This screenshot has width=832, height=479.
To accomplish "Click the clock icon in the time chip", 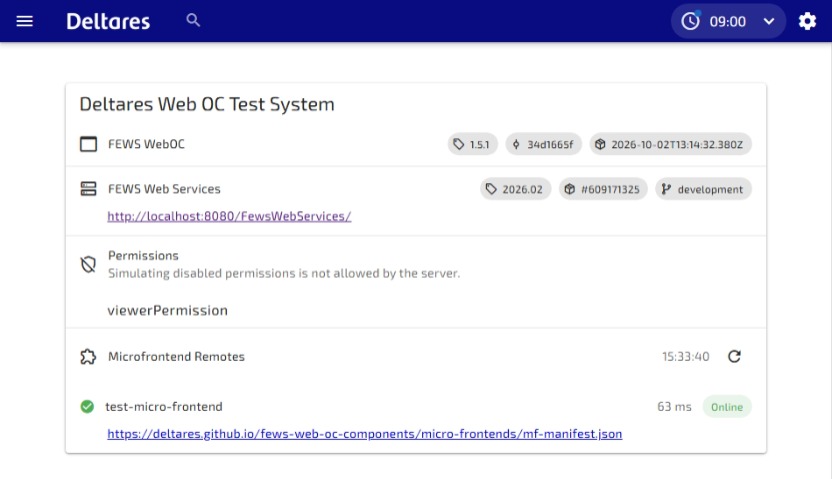I will point(690,21).
